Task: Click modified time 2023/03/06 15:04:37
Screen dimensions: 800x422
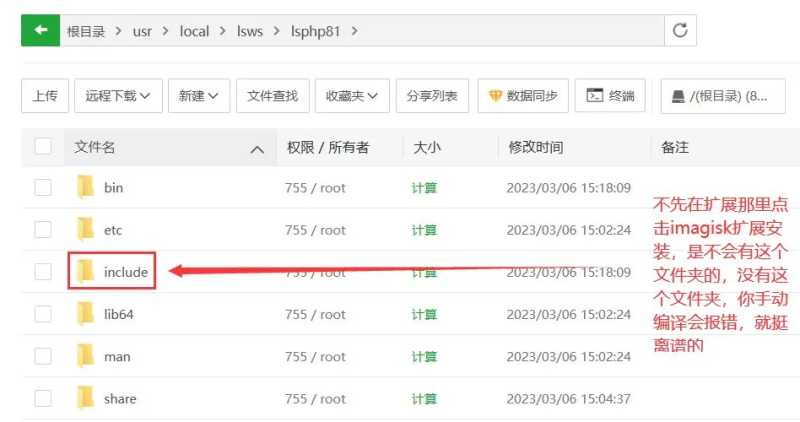Action: tap(568, 399)
